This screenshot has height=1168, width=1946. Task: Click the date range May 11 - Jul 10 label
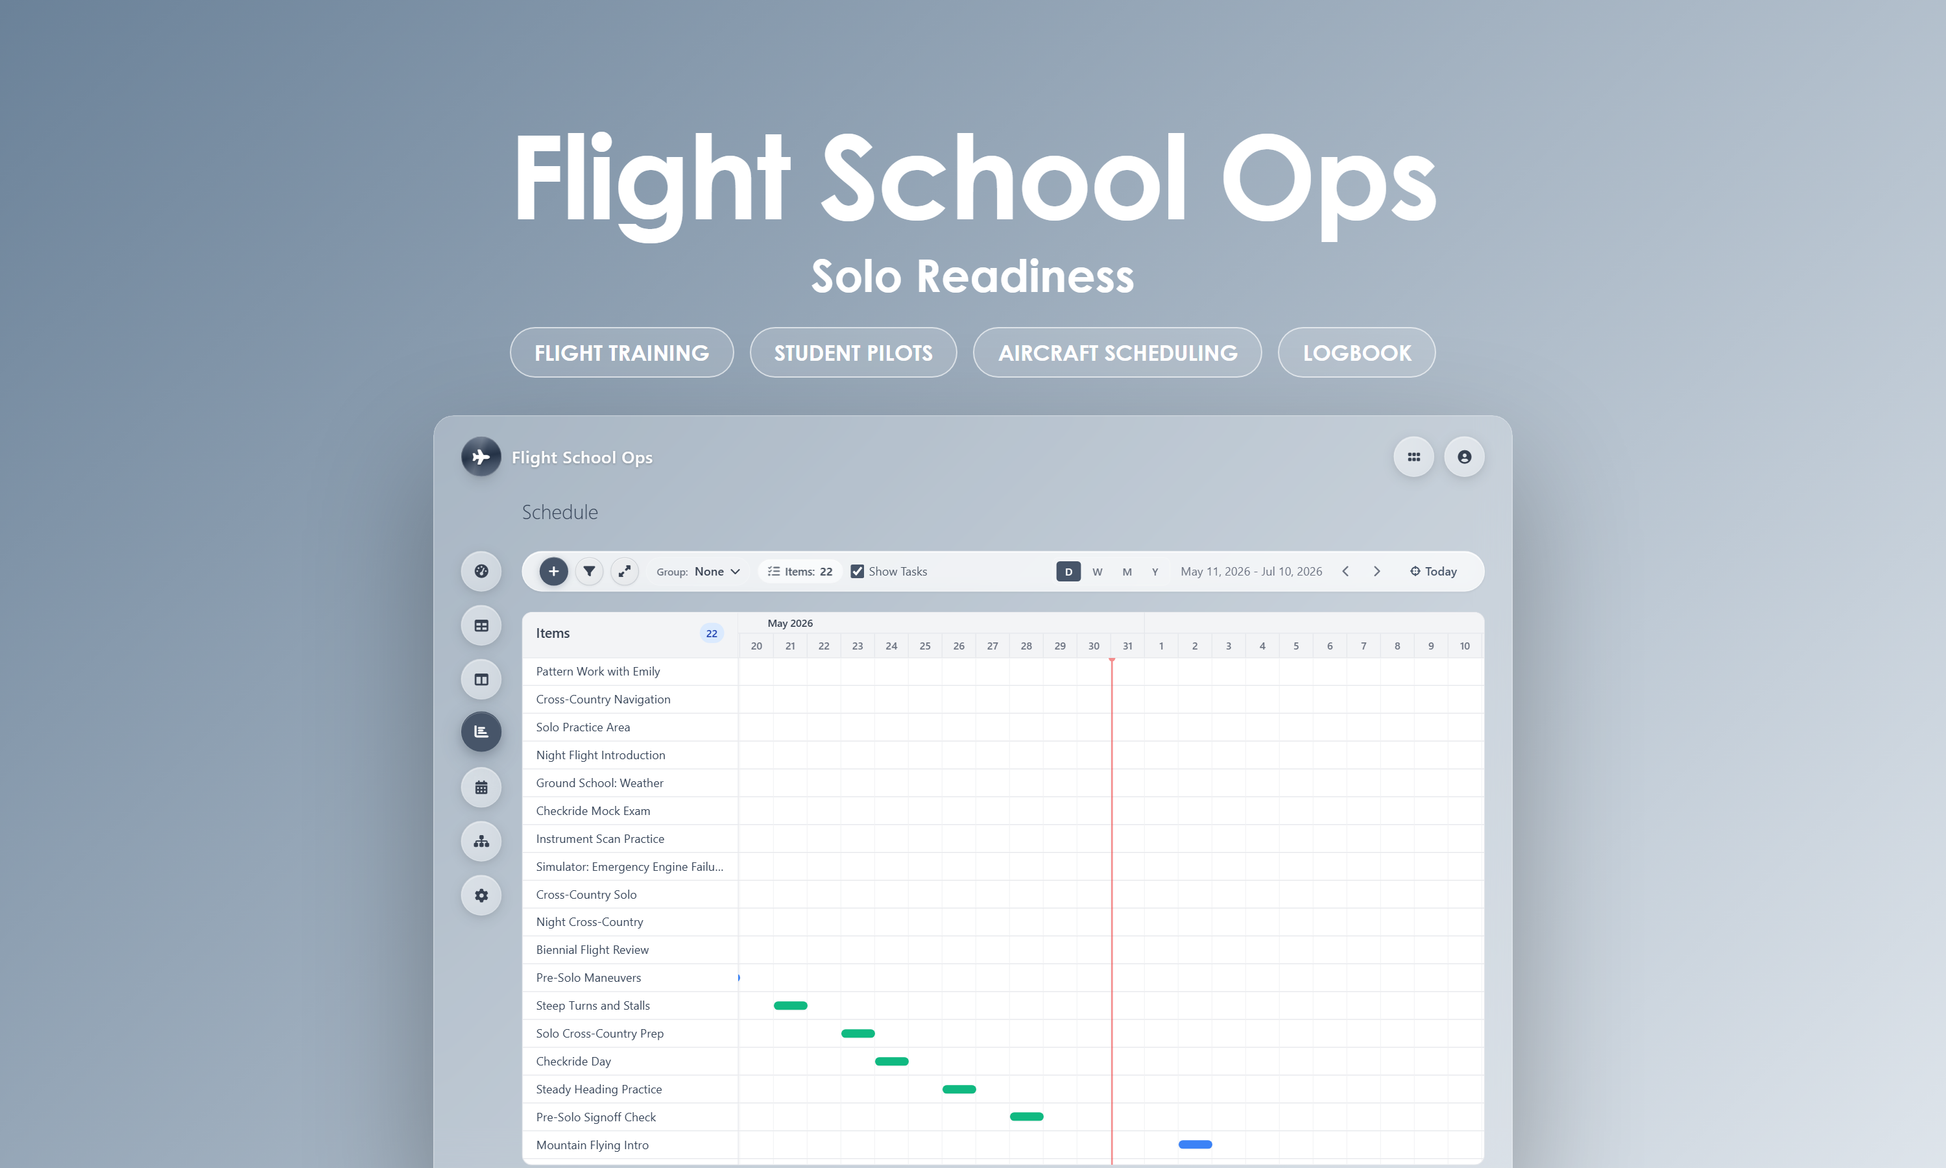click(1251, 571)
